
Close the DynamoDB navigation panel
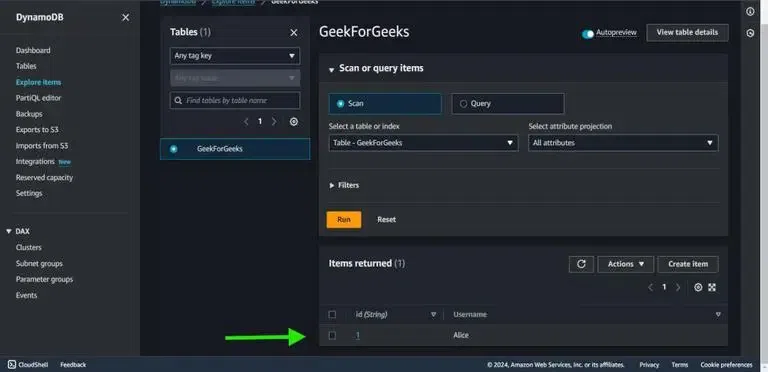(125, 18)
